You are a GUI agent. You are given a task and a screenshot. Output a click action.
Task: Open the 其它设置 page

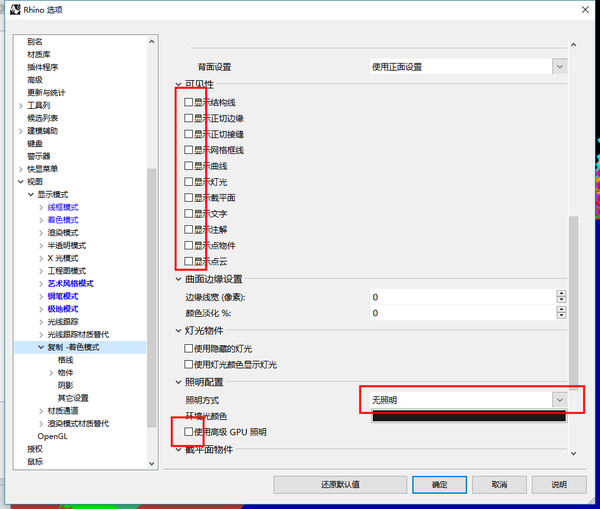(x=73, y=398)
